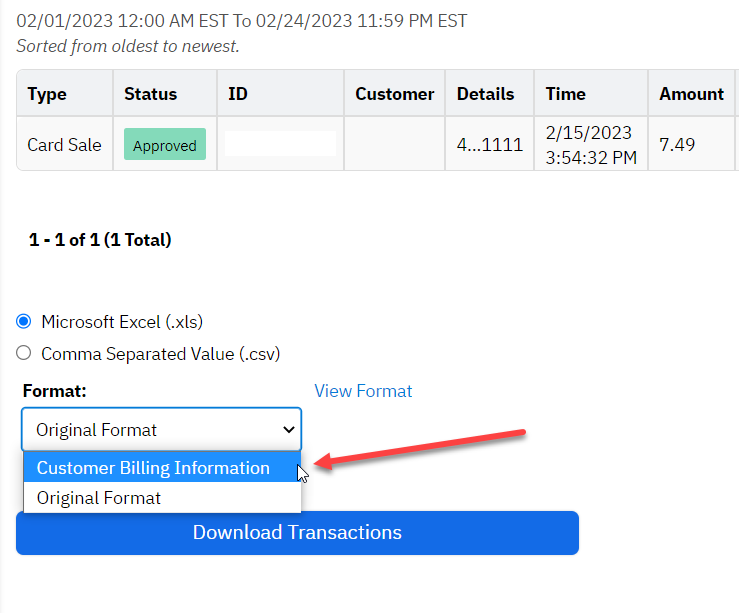
Task: Click the Sorted from oldest to newest note
Action: 128,46
